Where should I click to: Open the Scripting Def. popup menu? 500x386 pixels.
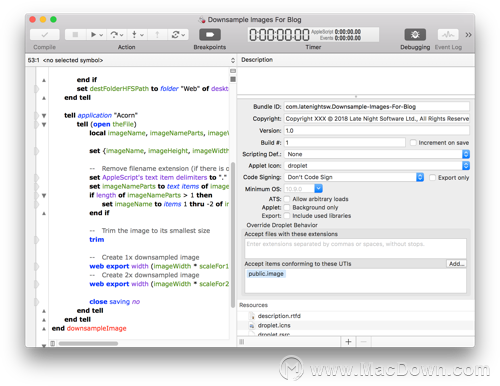pos(377,154)
